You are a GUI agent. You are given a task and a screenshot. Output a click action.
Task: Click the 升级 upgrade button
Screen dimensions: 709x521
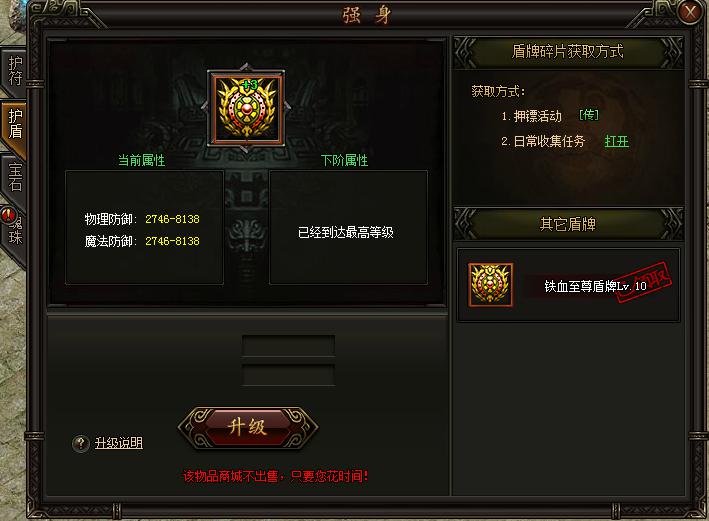[x=248, y=427]
